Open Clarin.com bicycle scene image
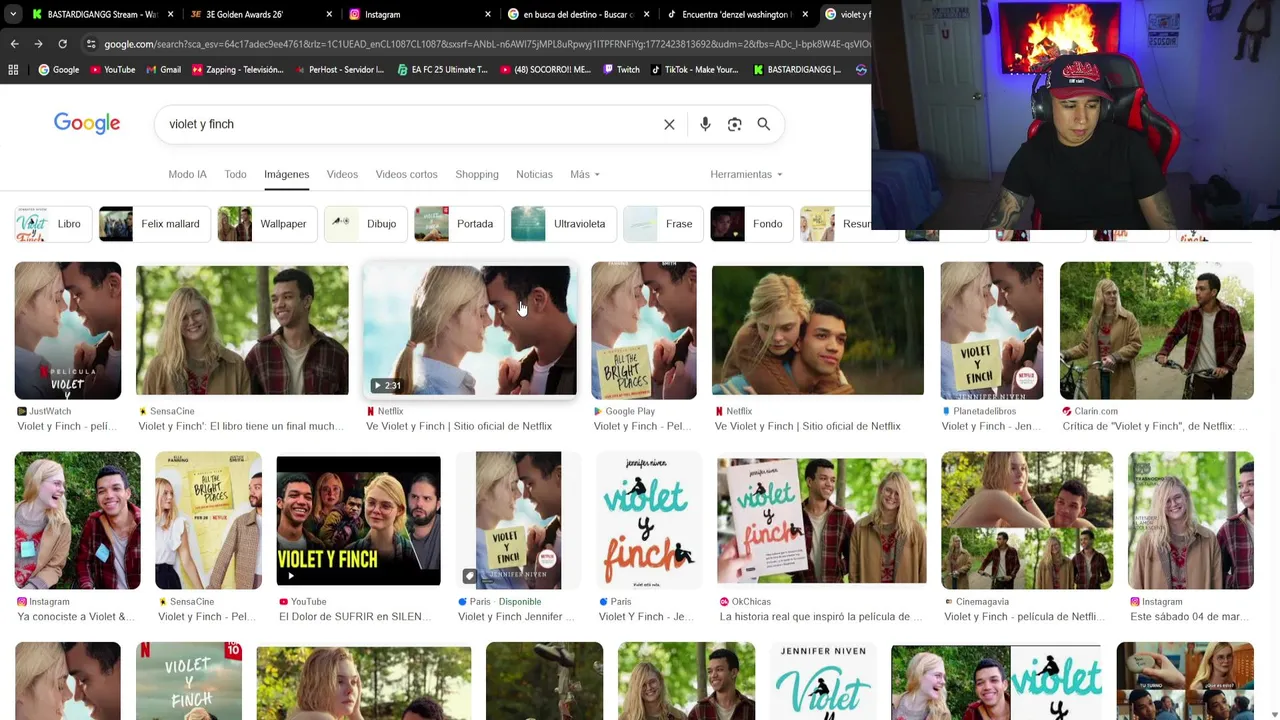 pyautogui.click(x=1157, y=331)
